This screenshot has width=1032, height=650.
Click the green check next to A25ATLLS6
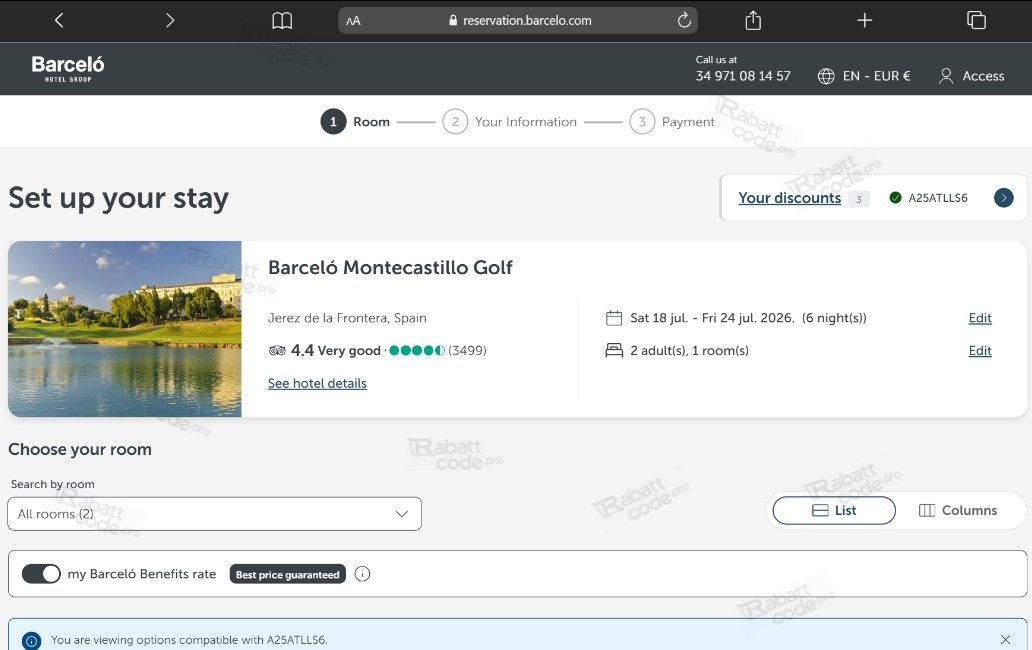(x=895, y=197)
